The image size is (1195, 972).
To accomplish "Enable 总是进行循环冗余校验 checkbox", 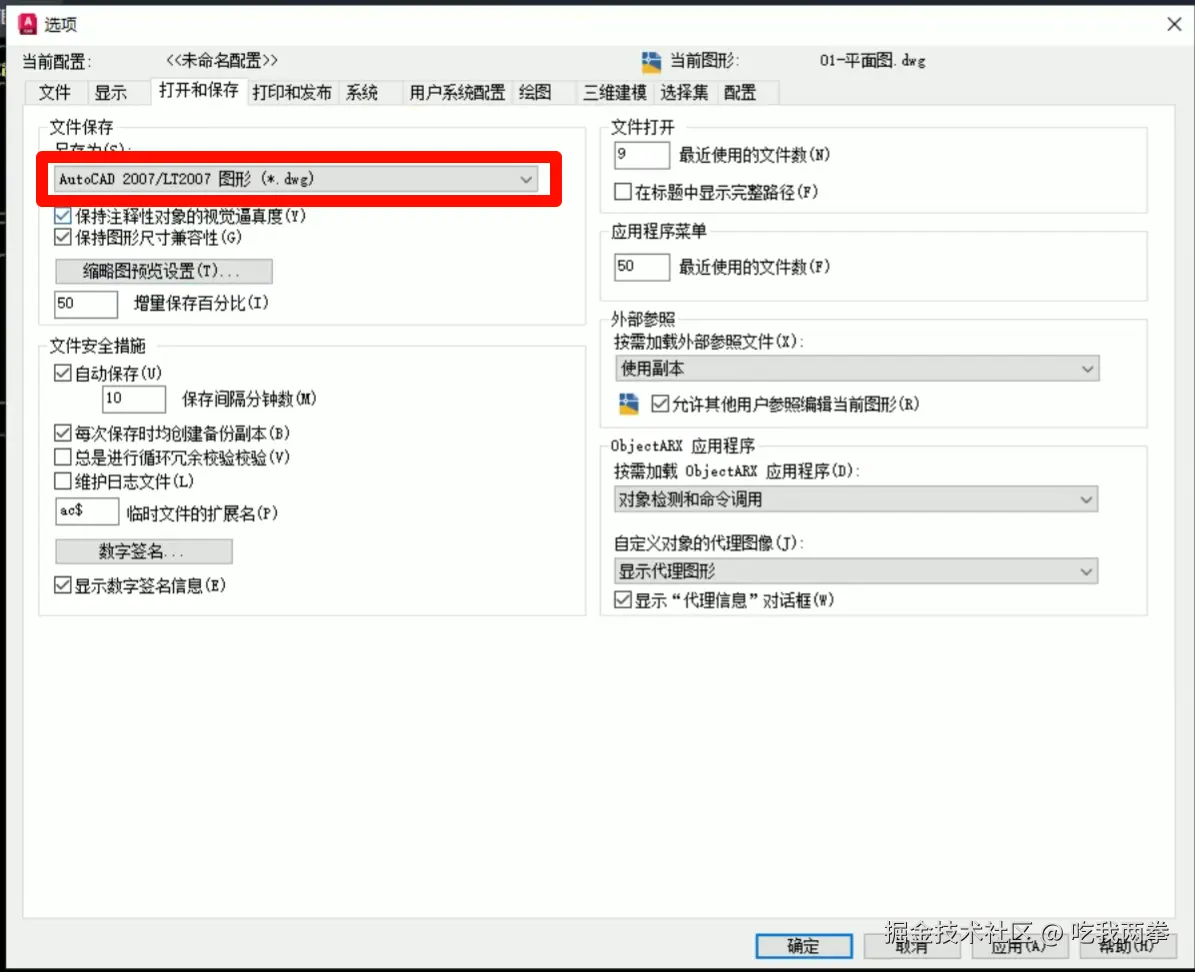I will pos(62,457).
